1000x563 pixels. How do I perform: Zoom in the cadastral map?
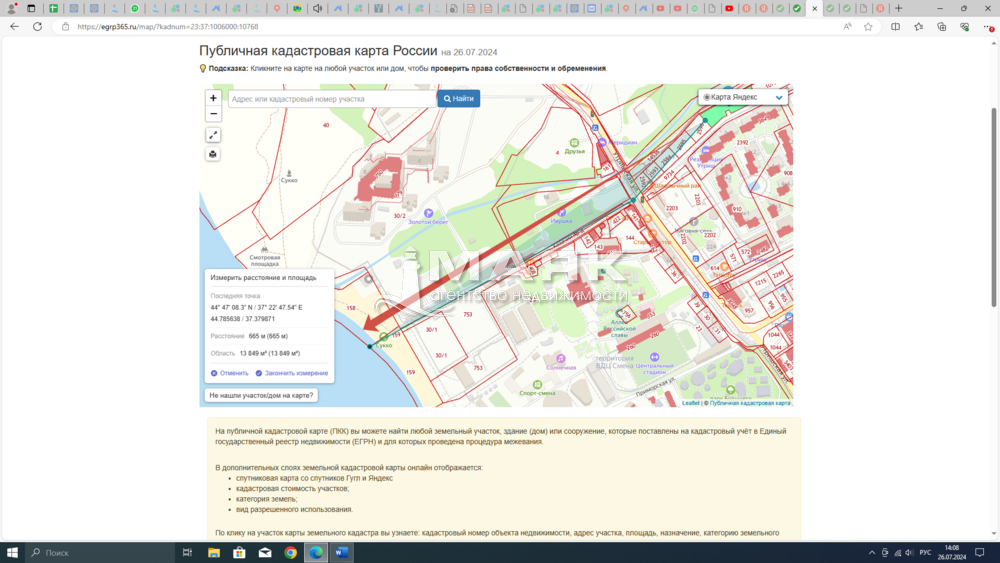[213, 98]
